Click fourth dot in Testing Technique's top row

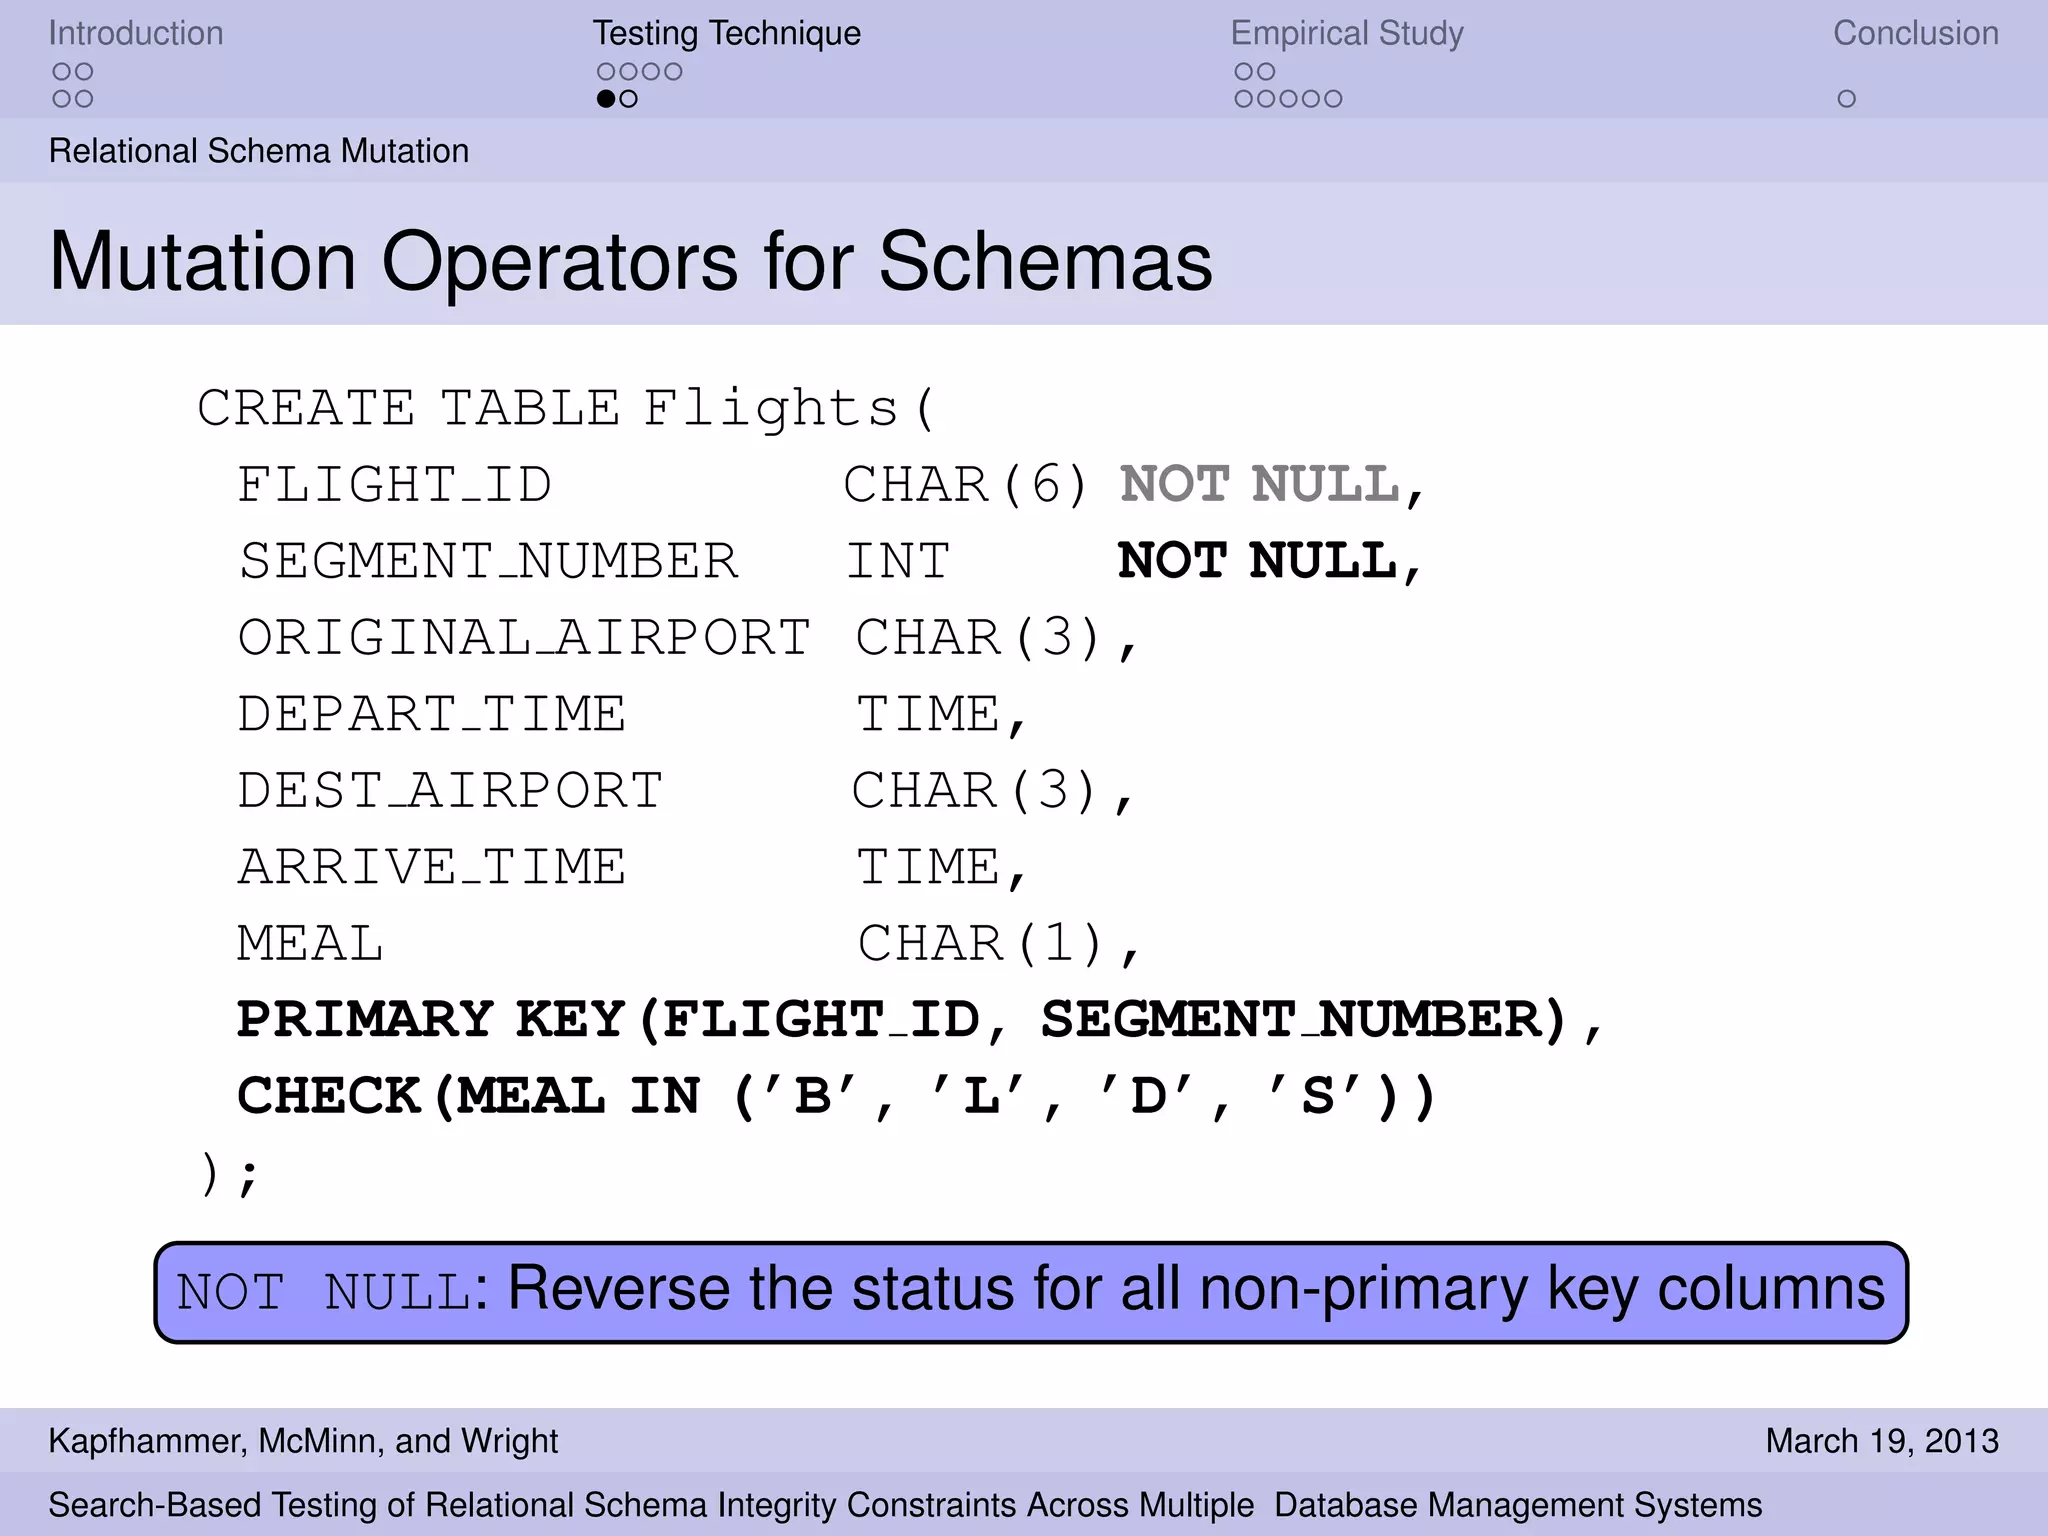pyautogui.click(x=673, y=72)
